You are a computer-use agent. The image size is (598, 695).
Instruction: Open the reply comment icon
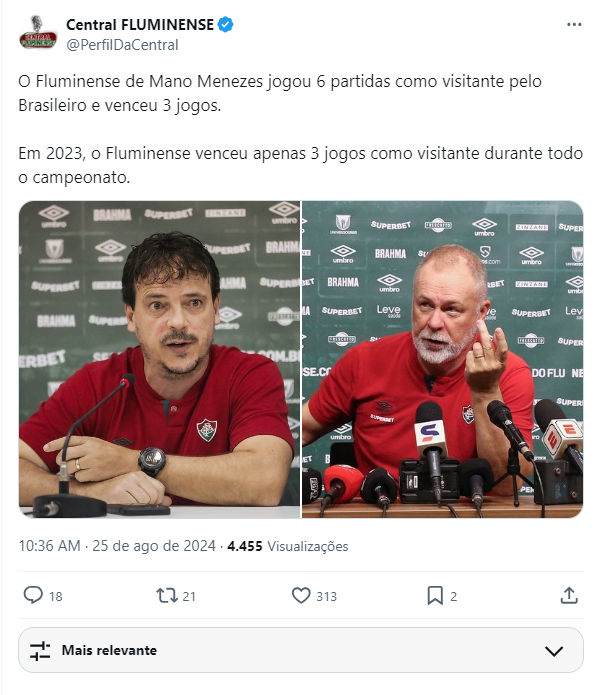pyautogui.click(x=33, y=595)
